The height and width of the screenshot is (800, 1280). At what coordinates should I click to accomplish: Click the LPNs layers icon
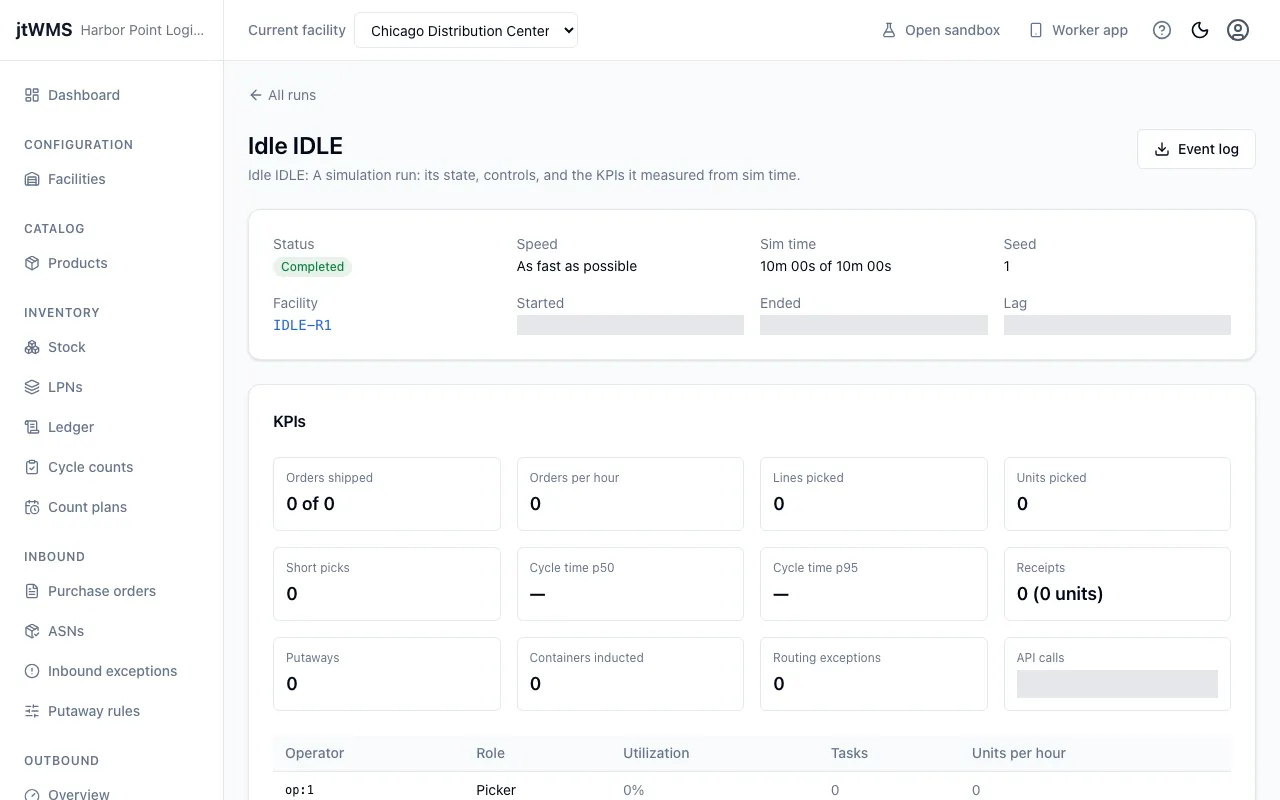coord(32,387)
